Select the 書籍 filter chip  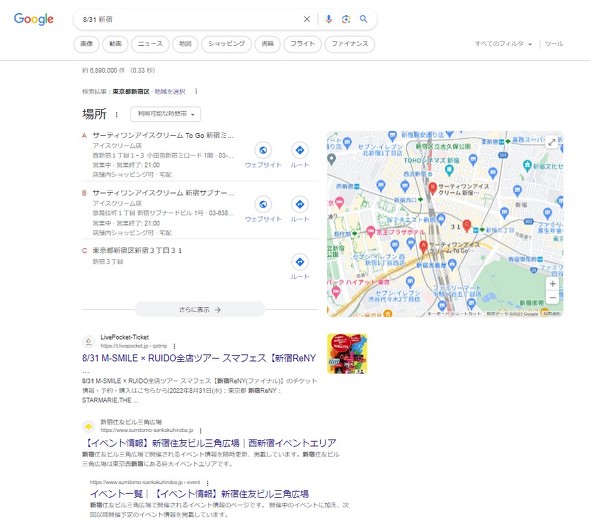pyautogui.click(x=267, y=44)
